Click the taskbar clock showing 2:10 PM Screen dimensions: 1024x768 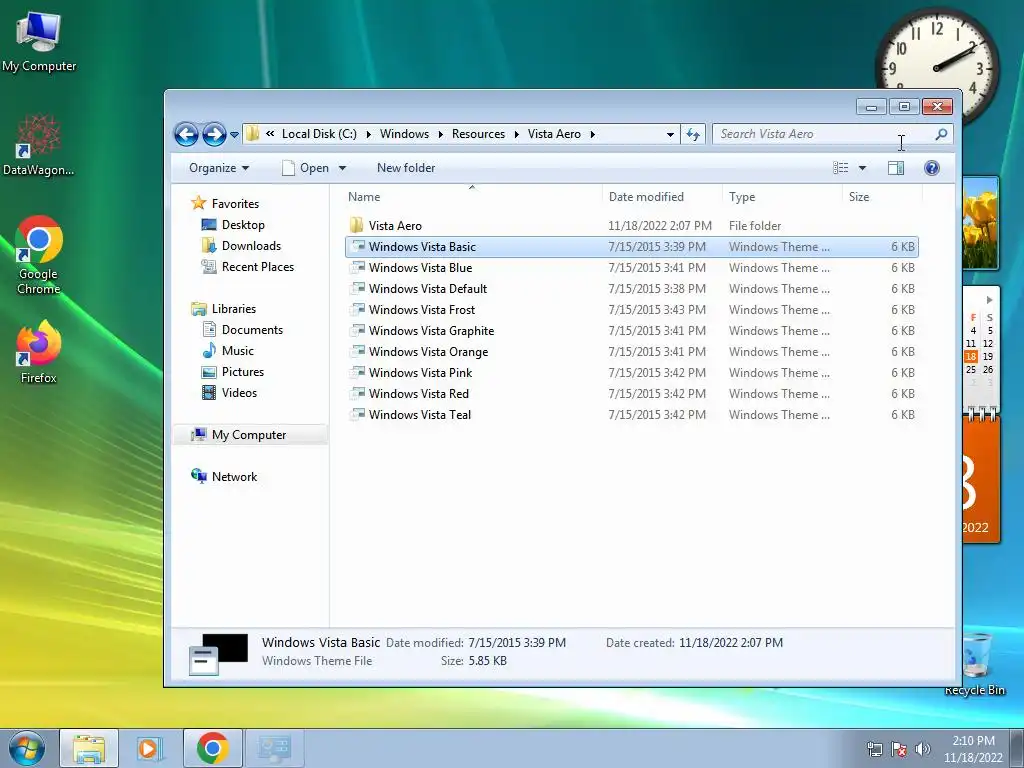click(973, 749)
